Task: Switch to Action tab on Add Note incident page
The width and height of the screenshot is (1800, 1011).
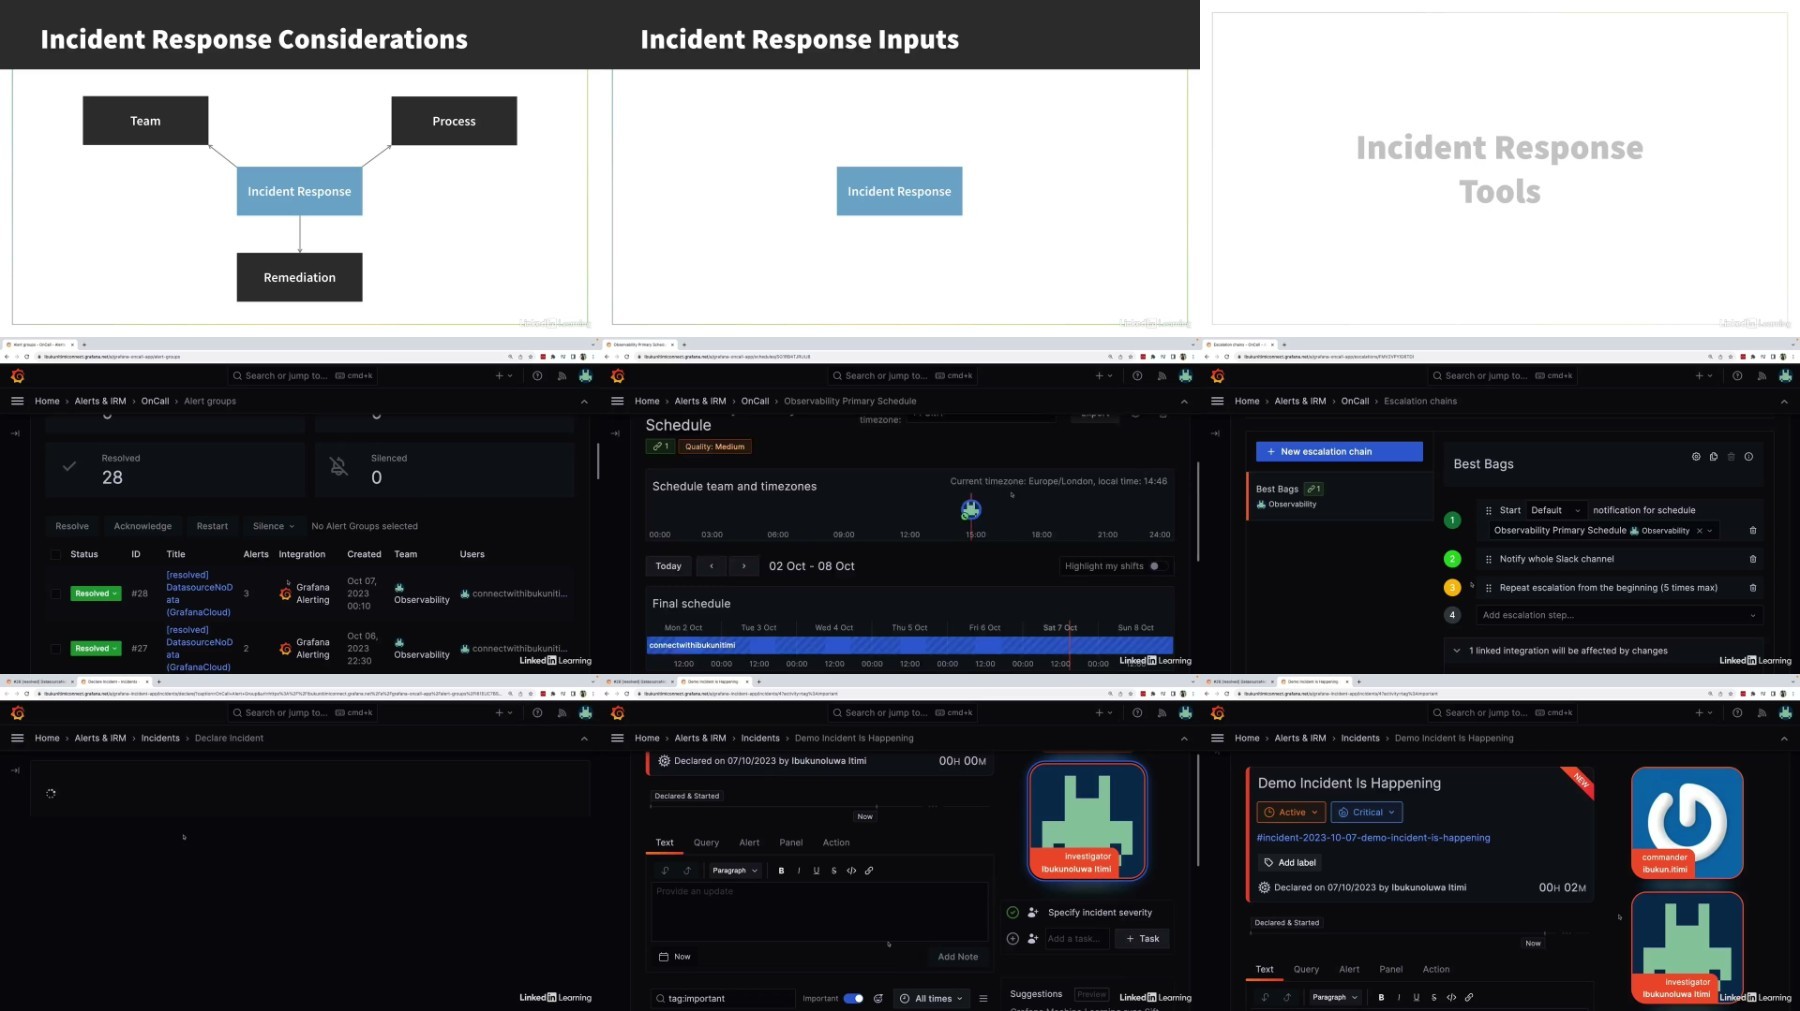Action: point(836,843)
